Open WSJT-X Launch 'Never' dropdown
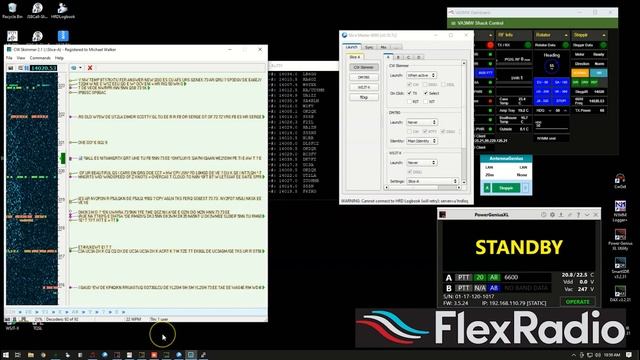The image size is (640, 360). (x=422, y=162)
